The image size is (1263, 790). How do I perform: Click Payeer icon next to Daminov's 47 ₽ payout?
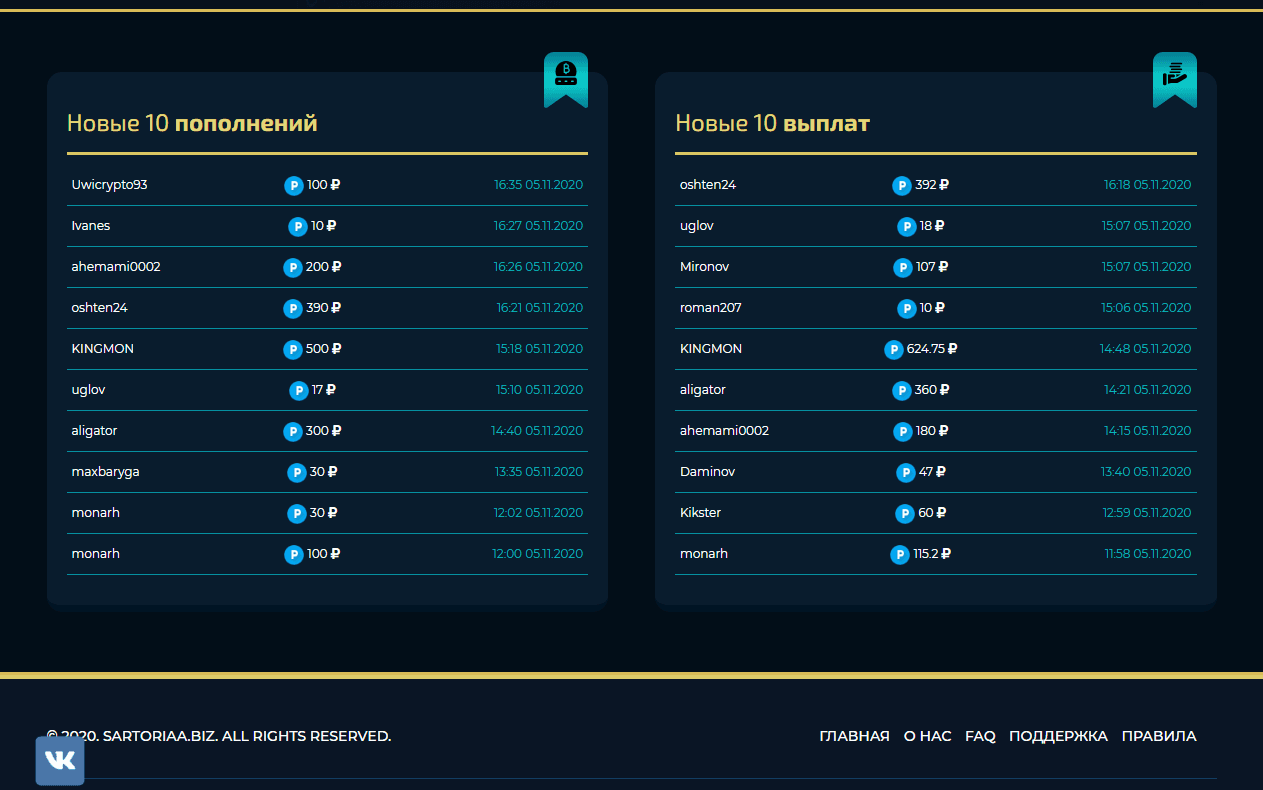click(x=905, y=472)
